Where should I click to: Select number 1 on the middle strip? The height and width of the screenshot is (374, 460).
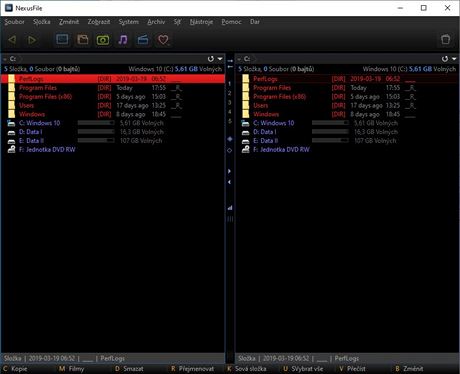click(x=230, y=83)
